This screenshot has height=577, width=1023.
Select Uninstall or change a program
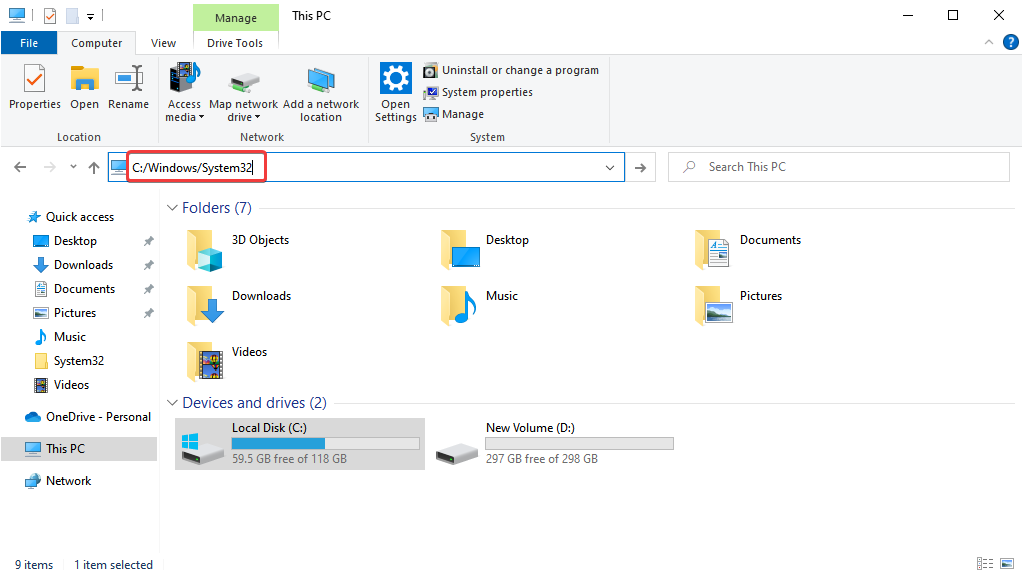click(511, 70)
